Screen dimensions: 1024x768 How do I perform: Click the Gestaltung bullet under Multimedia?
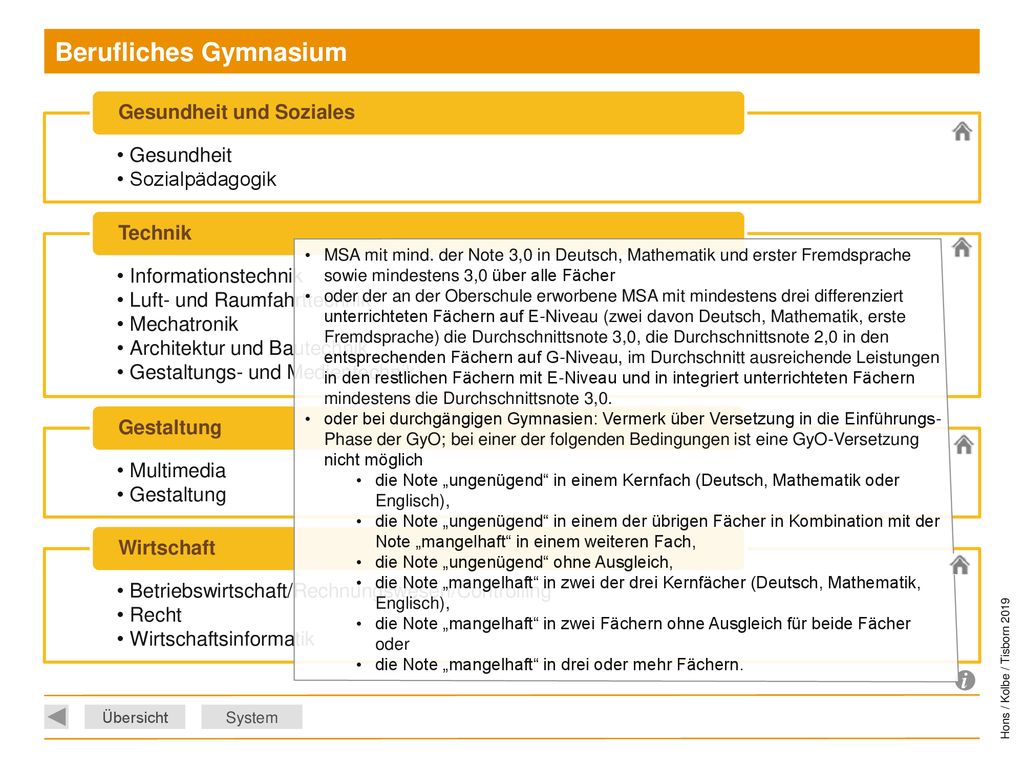172,495
